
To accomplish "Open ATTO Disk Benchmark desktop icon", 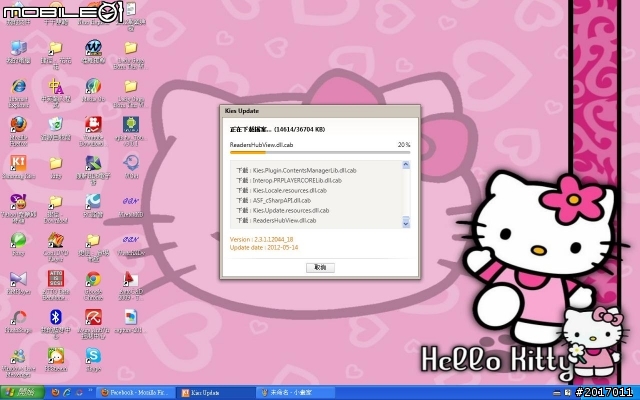I will point(56,285).
